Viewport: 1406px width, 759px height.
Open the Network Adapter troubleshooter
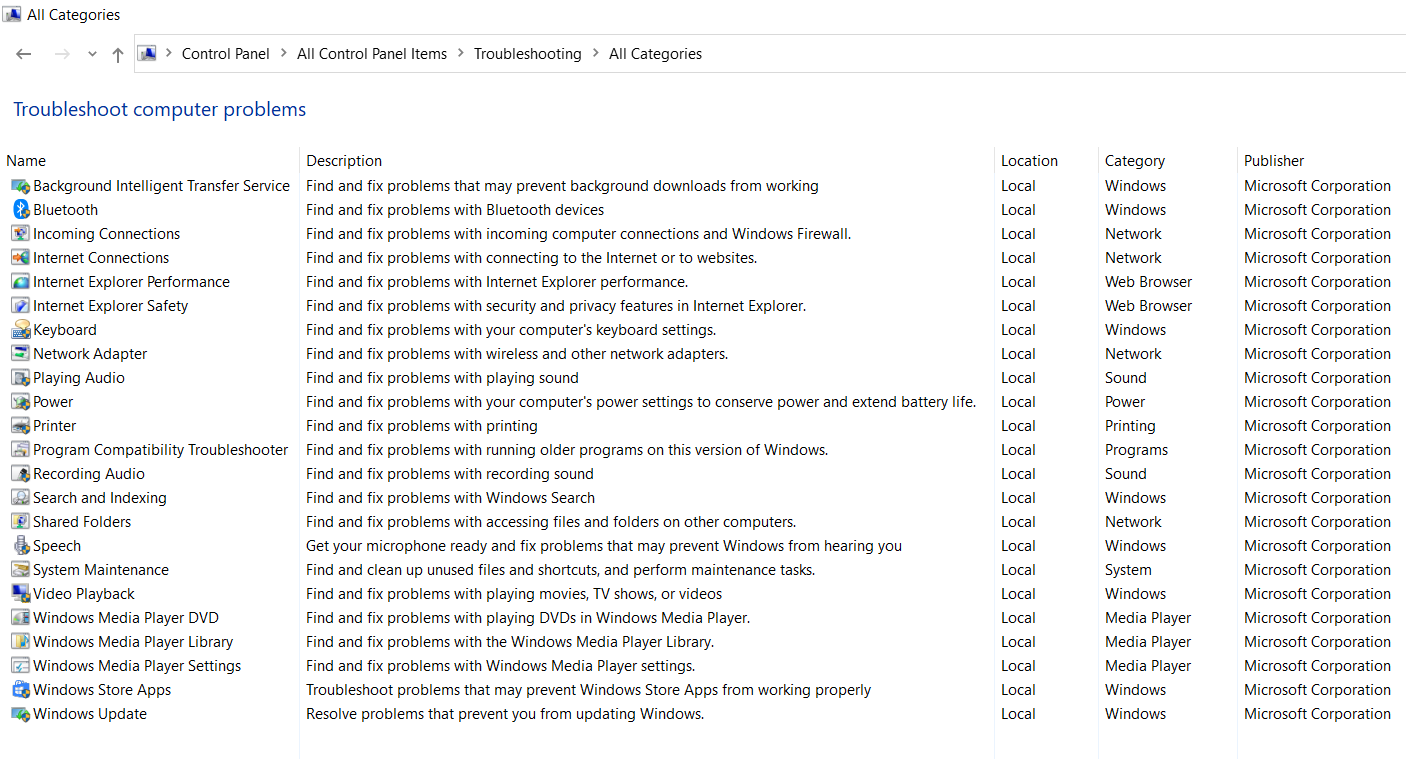coord(90,354)
